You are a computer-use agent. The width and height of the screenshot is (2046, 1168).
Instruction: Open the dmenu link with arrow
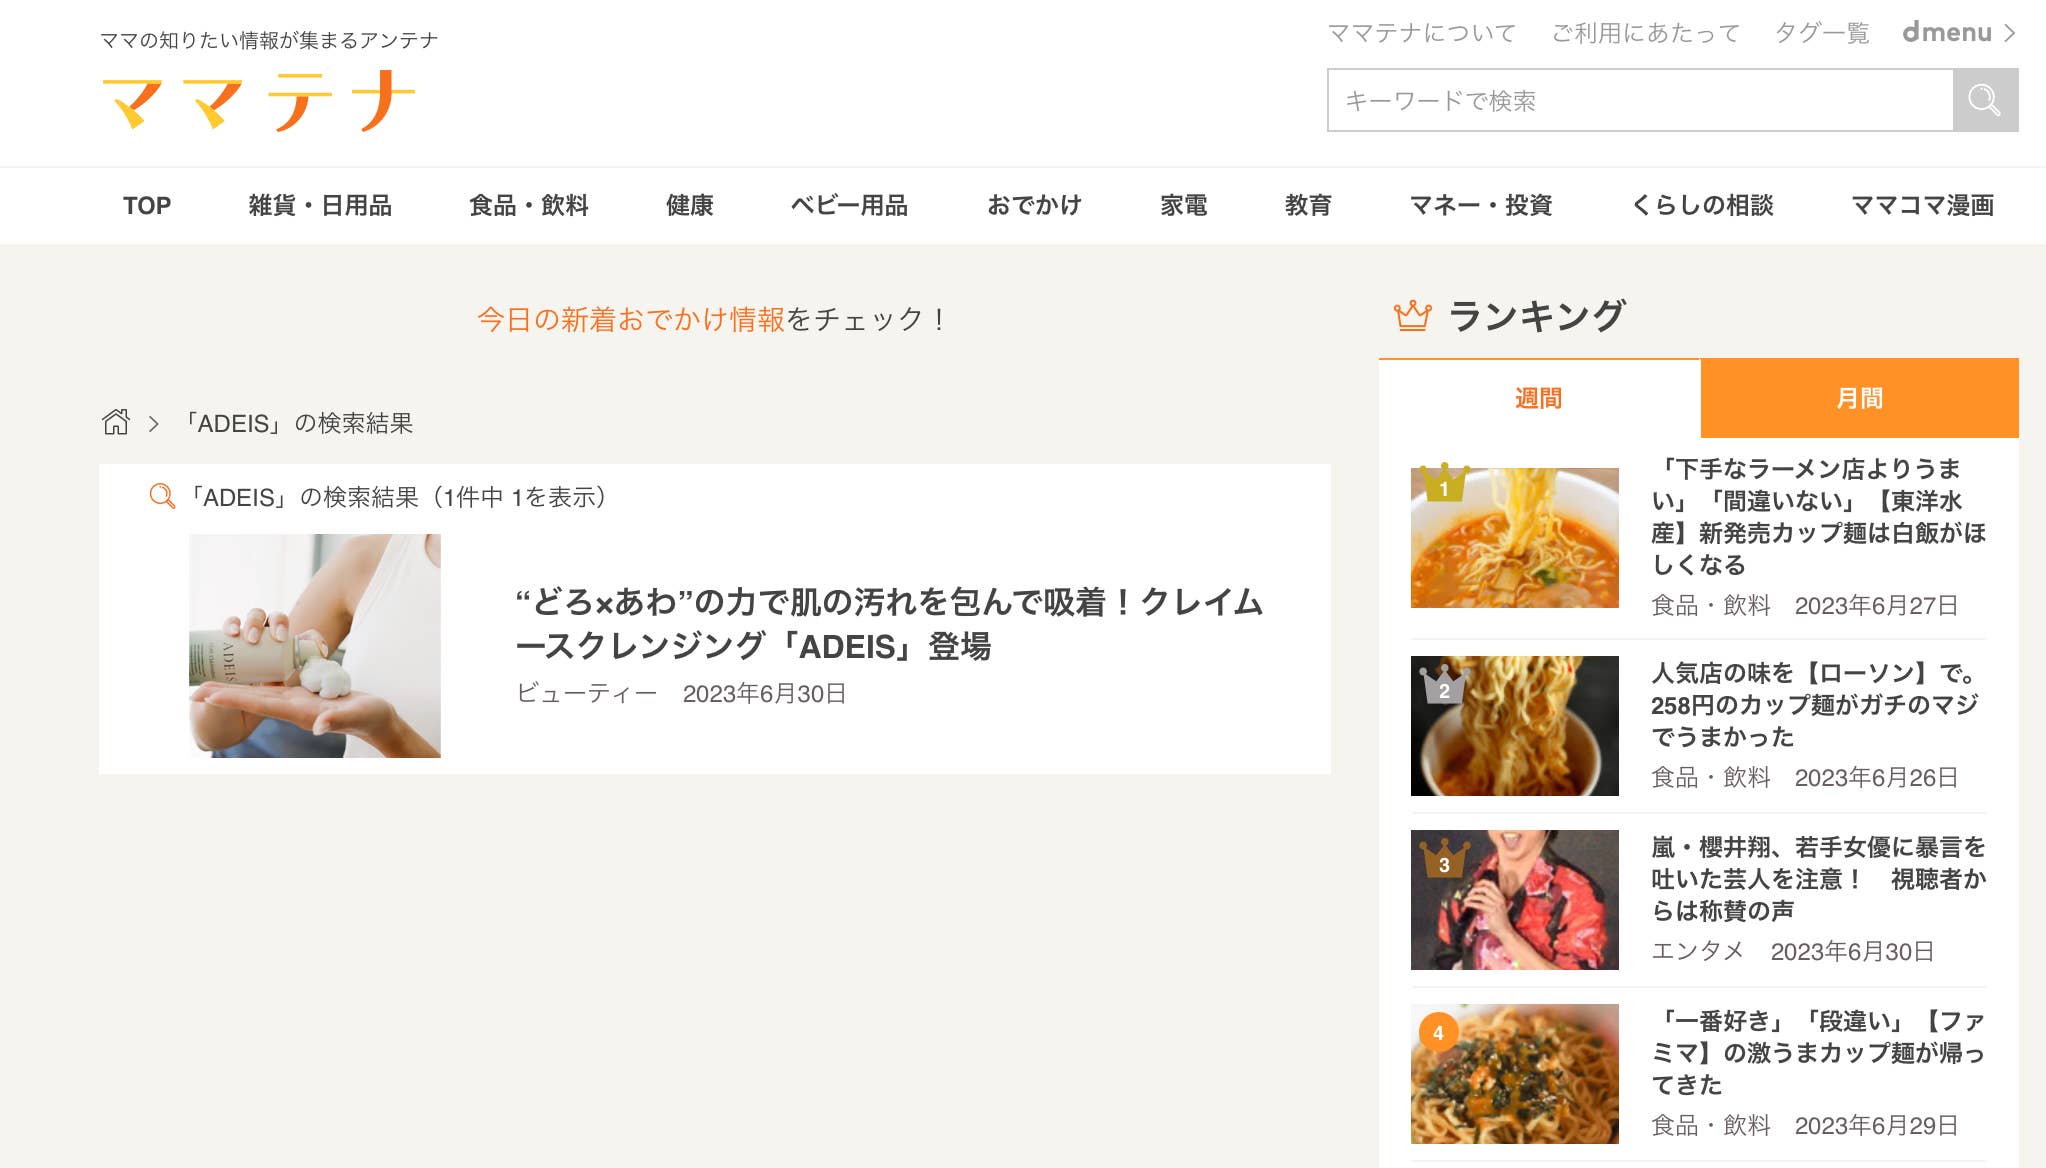[x=1959, y=33]
